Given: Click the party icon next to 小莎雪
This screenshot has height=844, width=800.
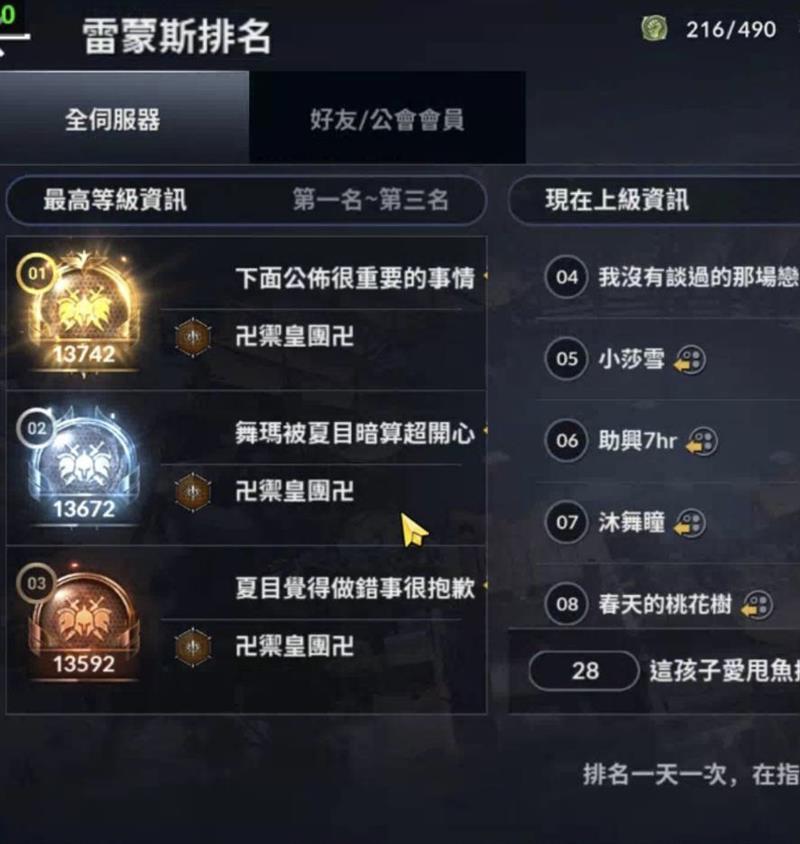Looking at the screenshot, I should [x=690, y=360].
